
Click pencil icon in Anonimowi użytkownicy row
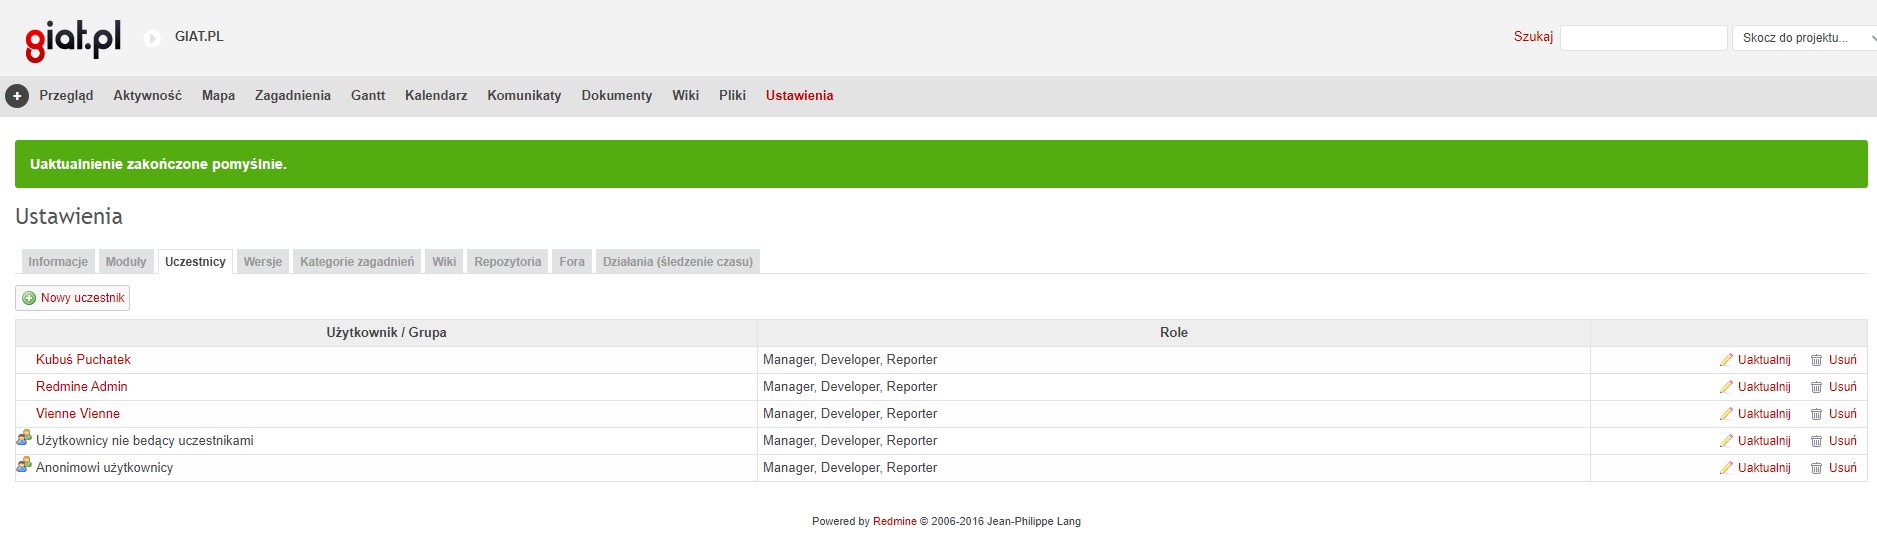pos(1726,468)
